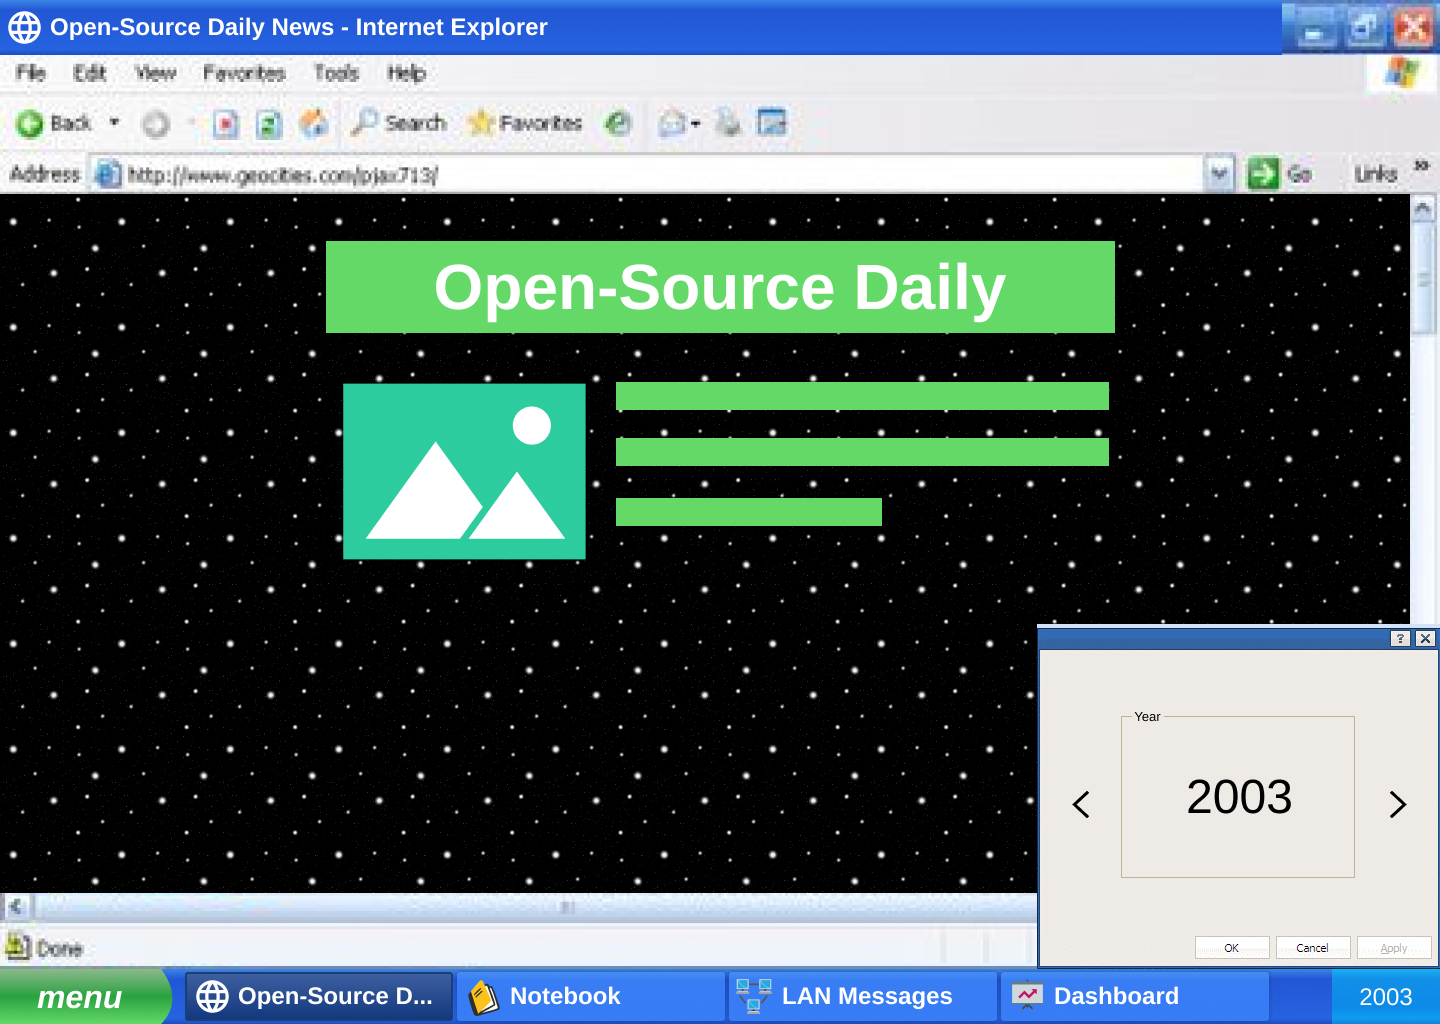Open the View menu
The height and width of the screenshot is (1024, 1440).
(156, 73)
